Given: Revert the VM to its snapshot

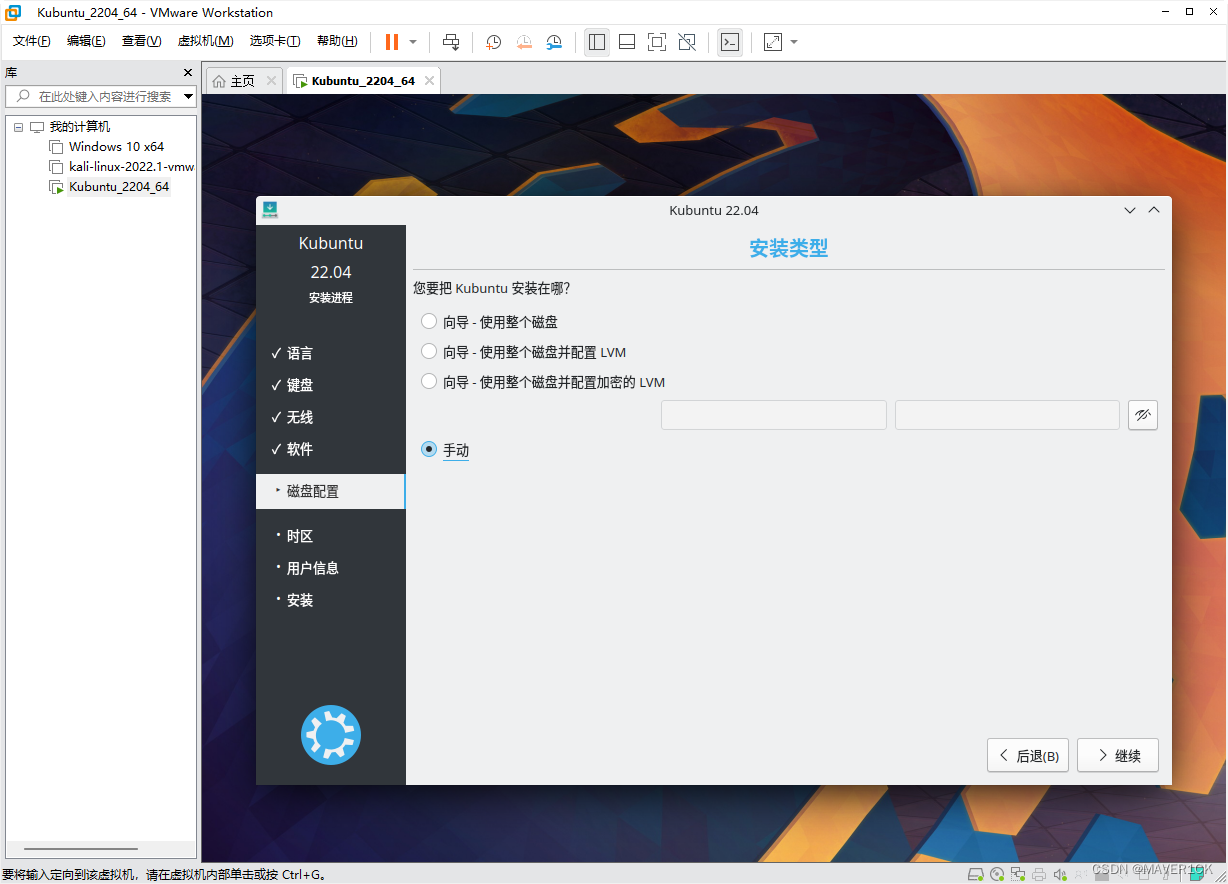Looking at the screenshot, I should [524, 42].
